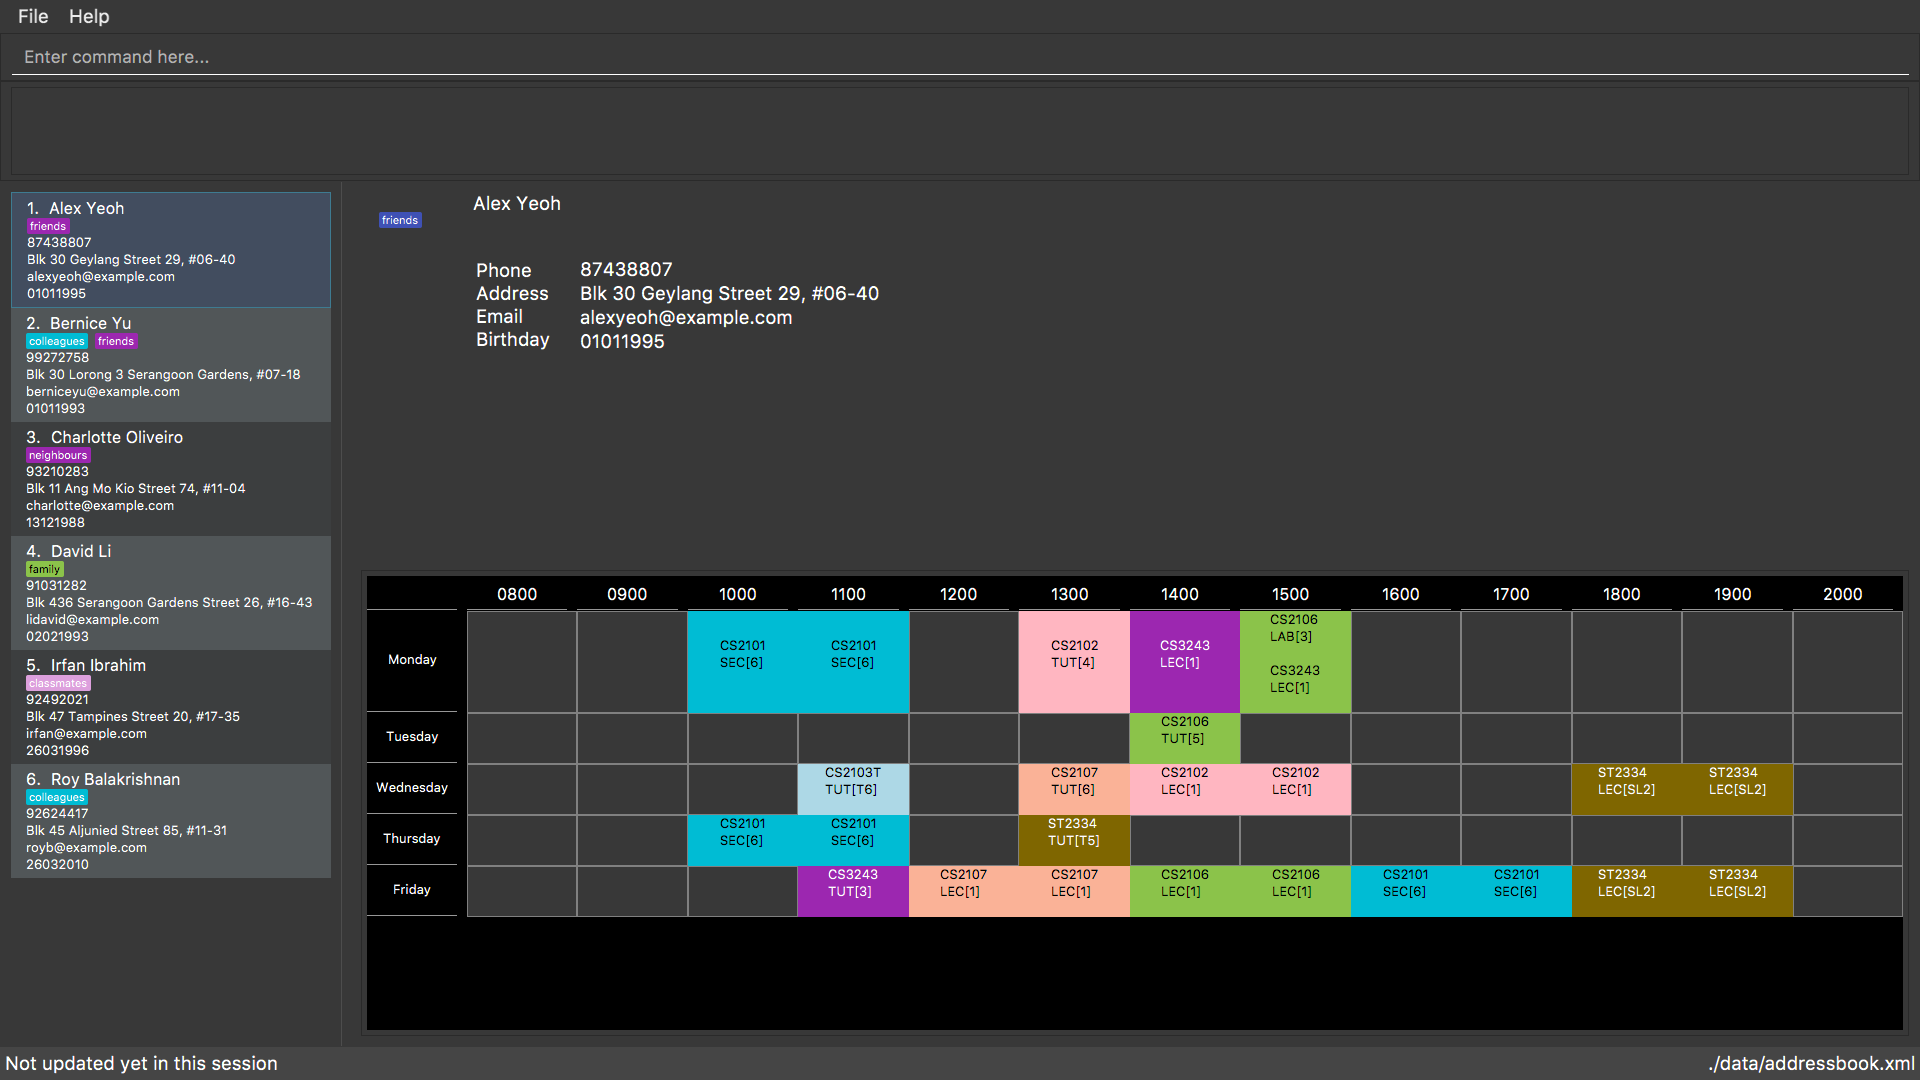Click Roy Balakrishnan's colleagues tag
Screen dimensions: 1920x1080
[x=57, y=797]
